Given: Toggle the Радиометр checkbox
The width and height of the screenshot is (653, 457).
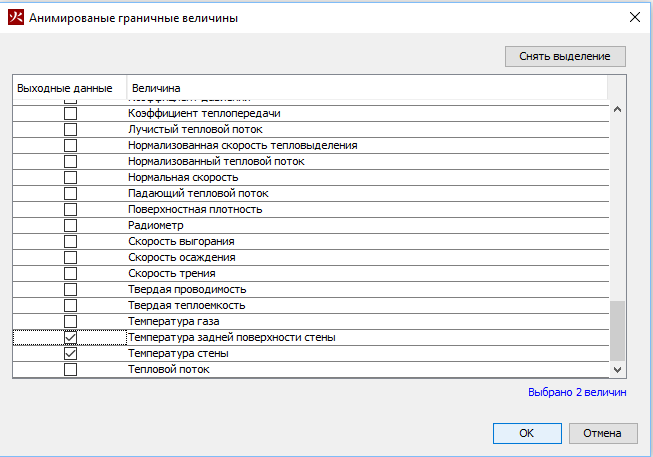Looking at the screenshot, I should 70,225.
